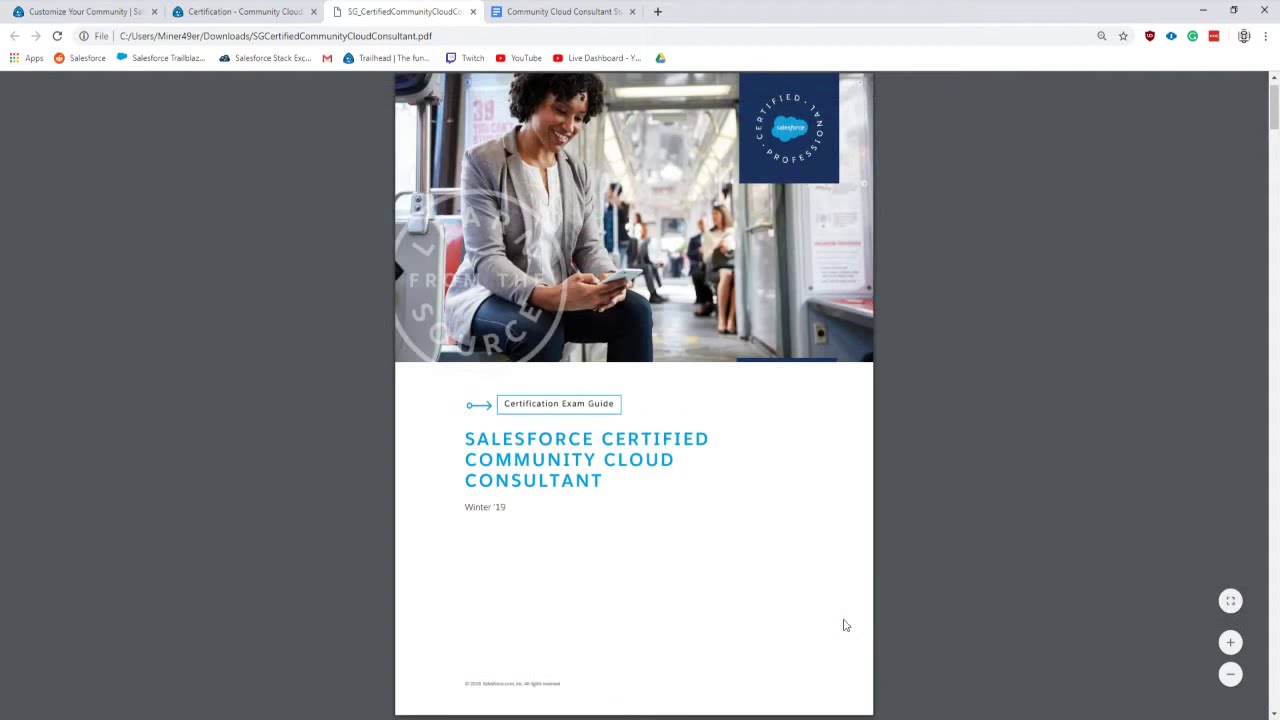The height and width of the screenshot is (720, 1280).
Task: Open the site information icon beside File
Action: (x=84, y=36)
